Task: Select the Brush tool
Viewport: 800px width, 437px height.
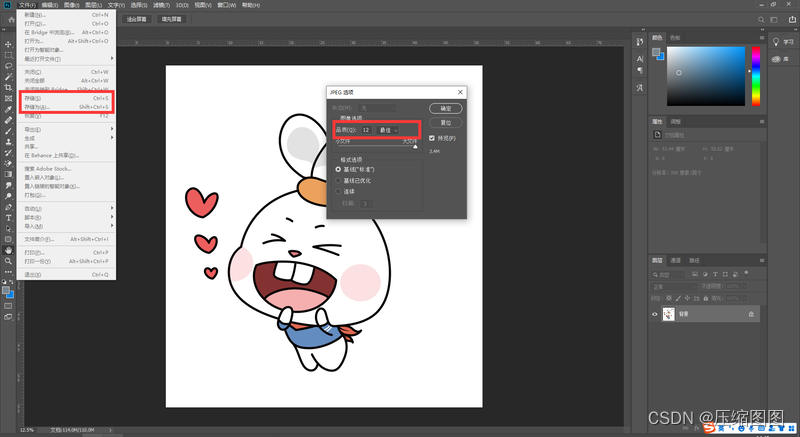Action: point(8,131)
